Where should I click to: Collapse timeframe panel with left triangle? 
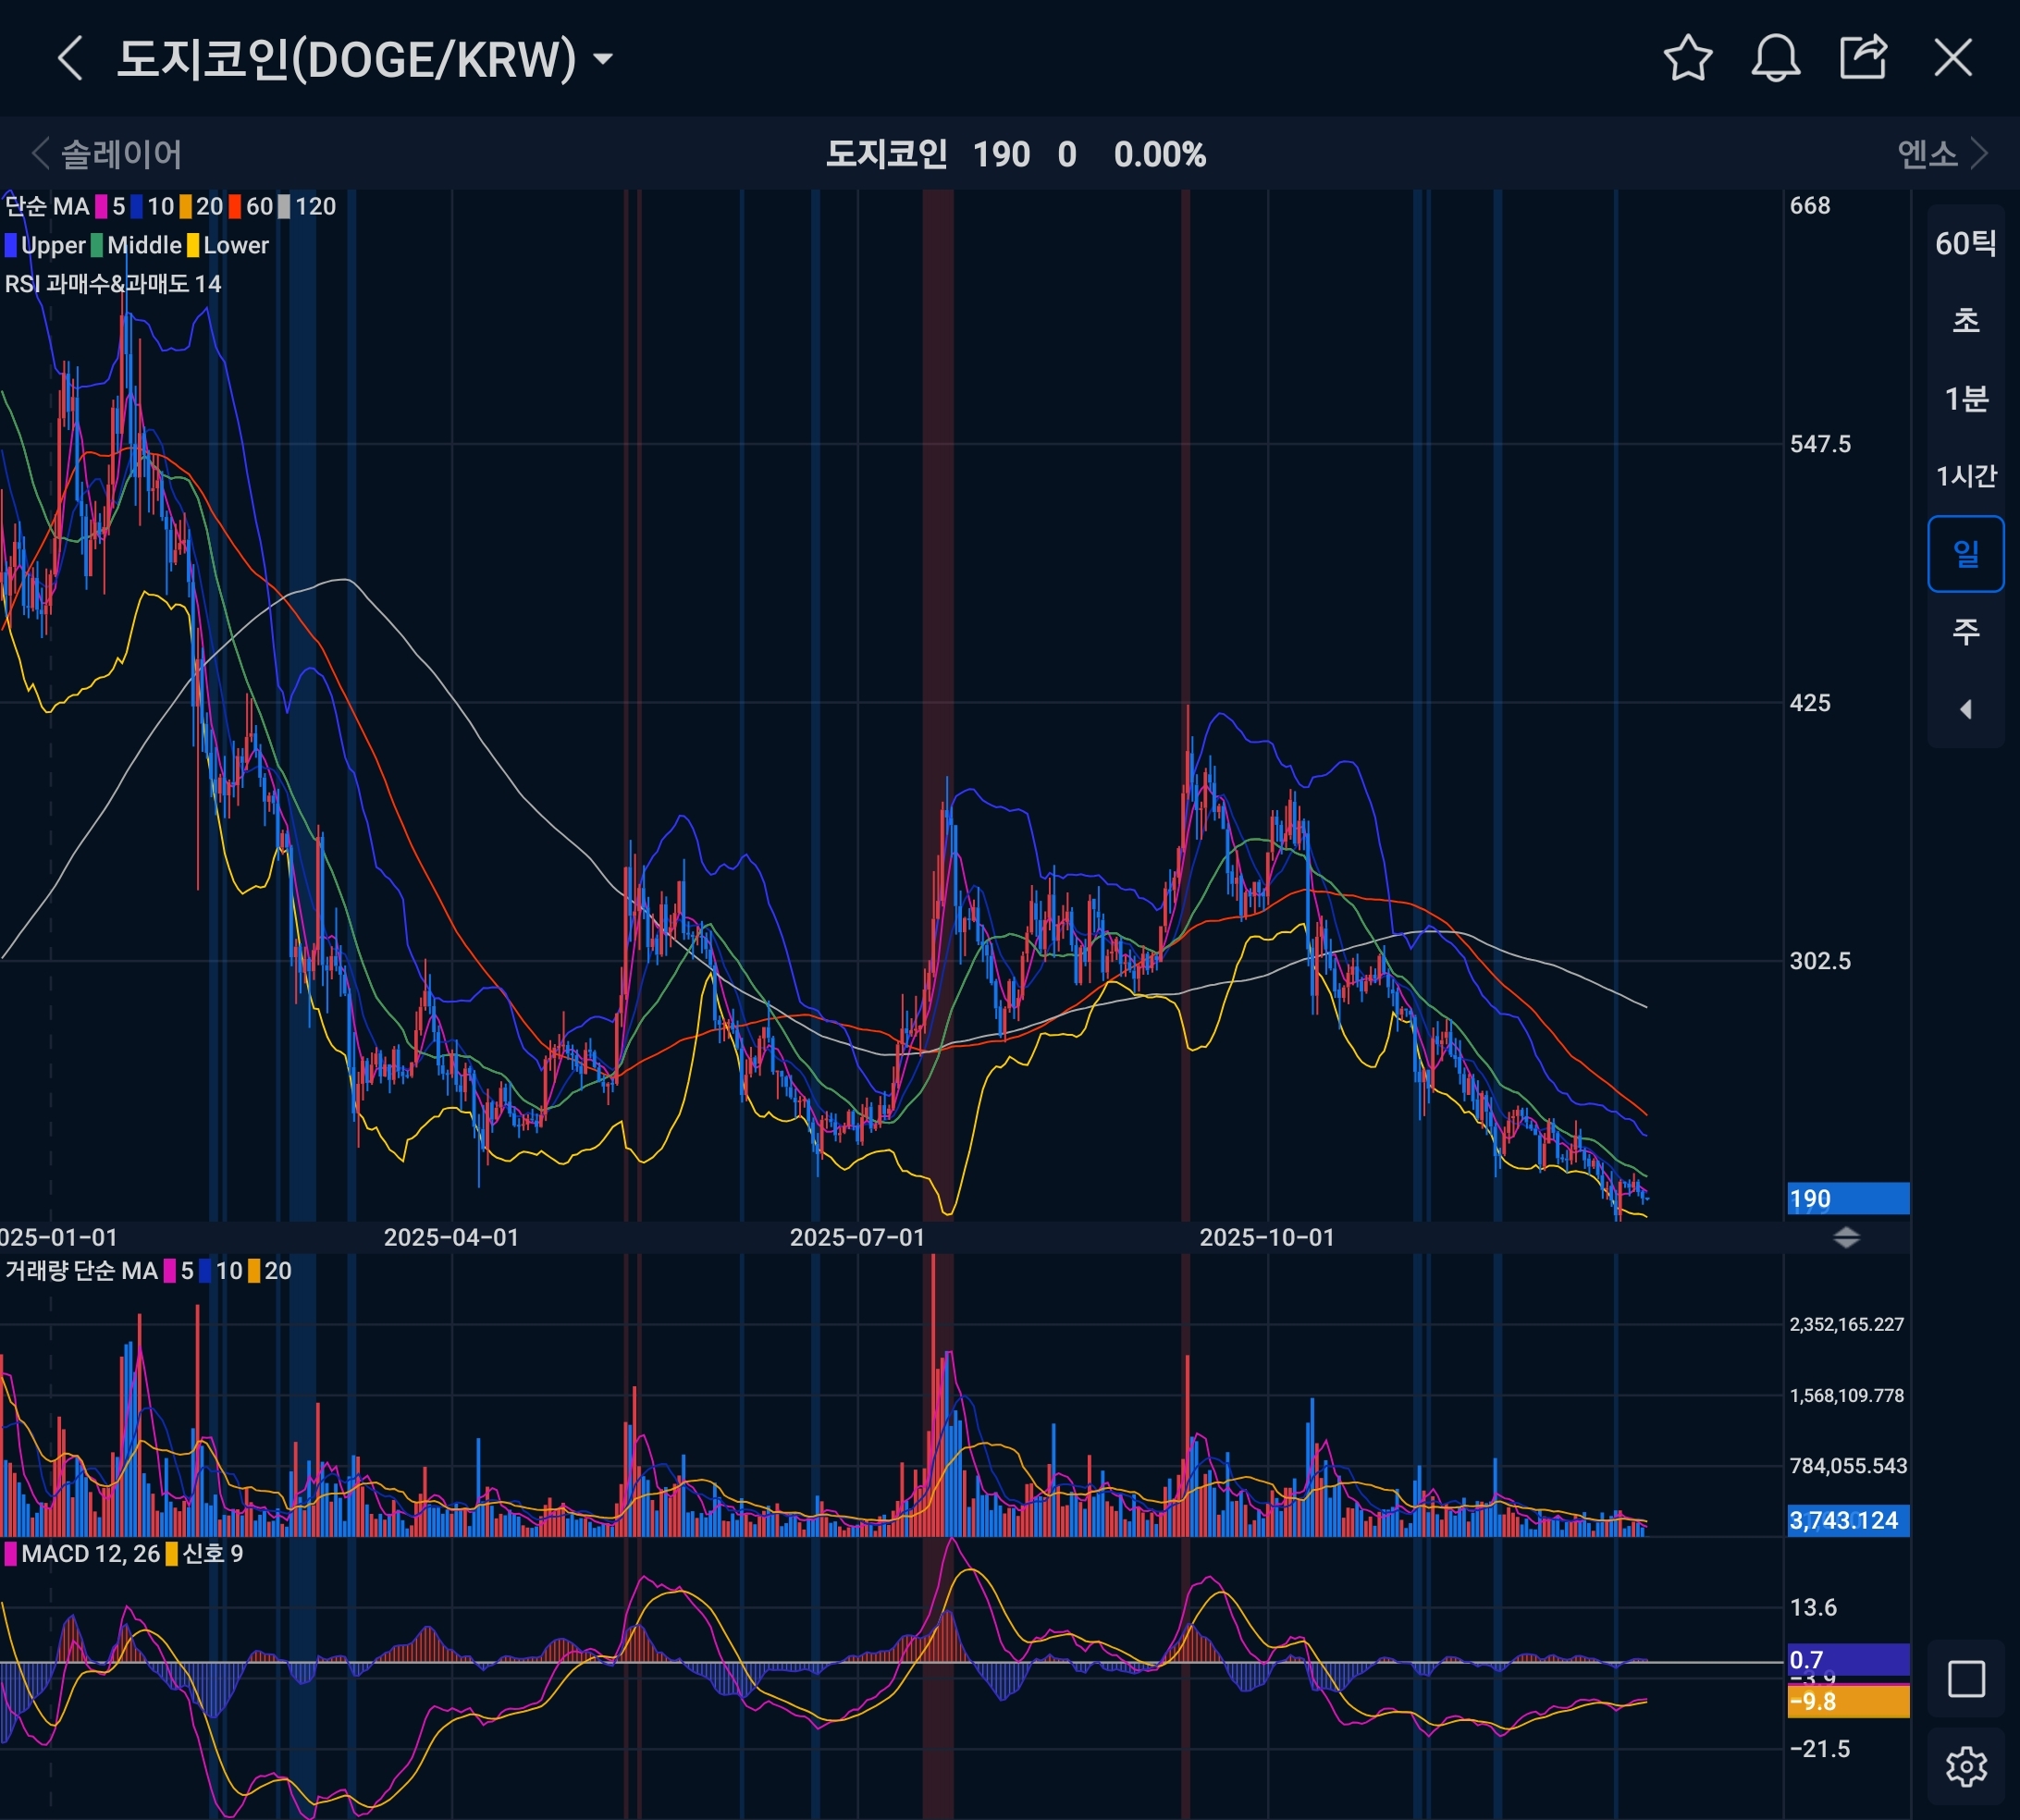point(1965,709)
